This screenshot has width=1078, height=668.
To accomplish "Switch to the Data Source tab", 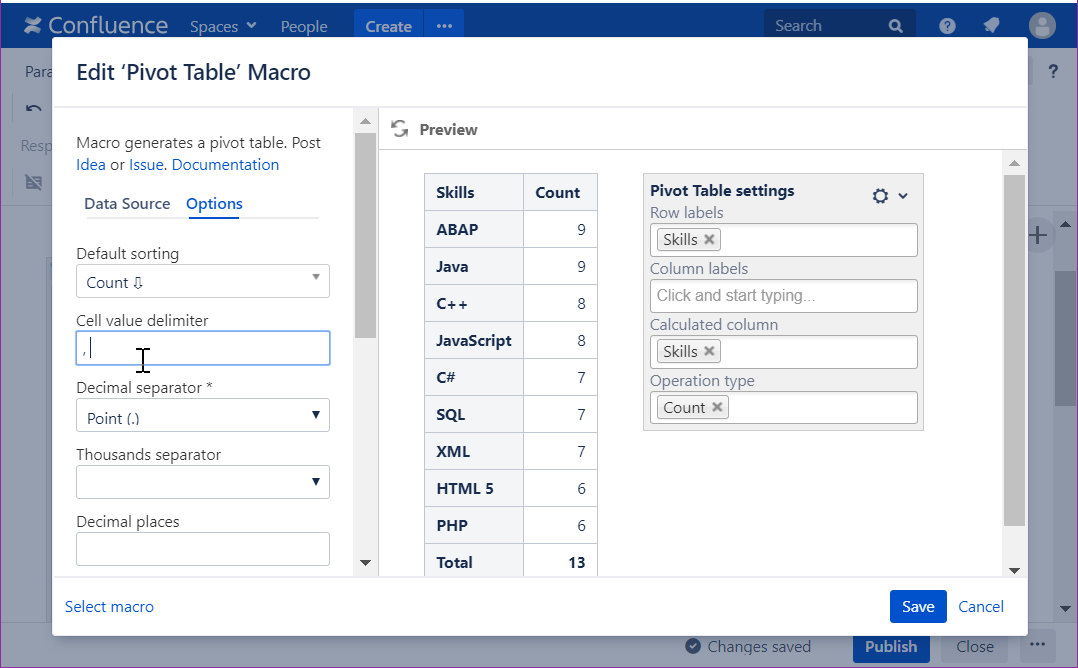I will coord(127,203).
